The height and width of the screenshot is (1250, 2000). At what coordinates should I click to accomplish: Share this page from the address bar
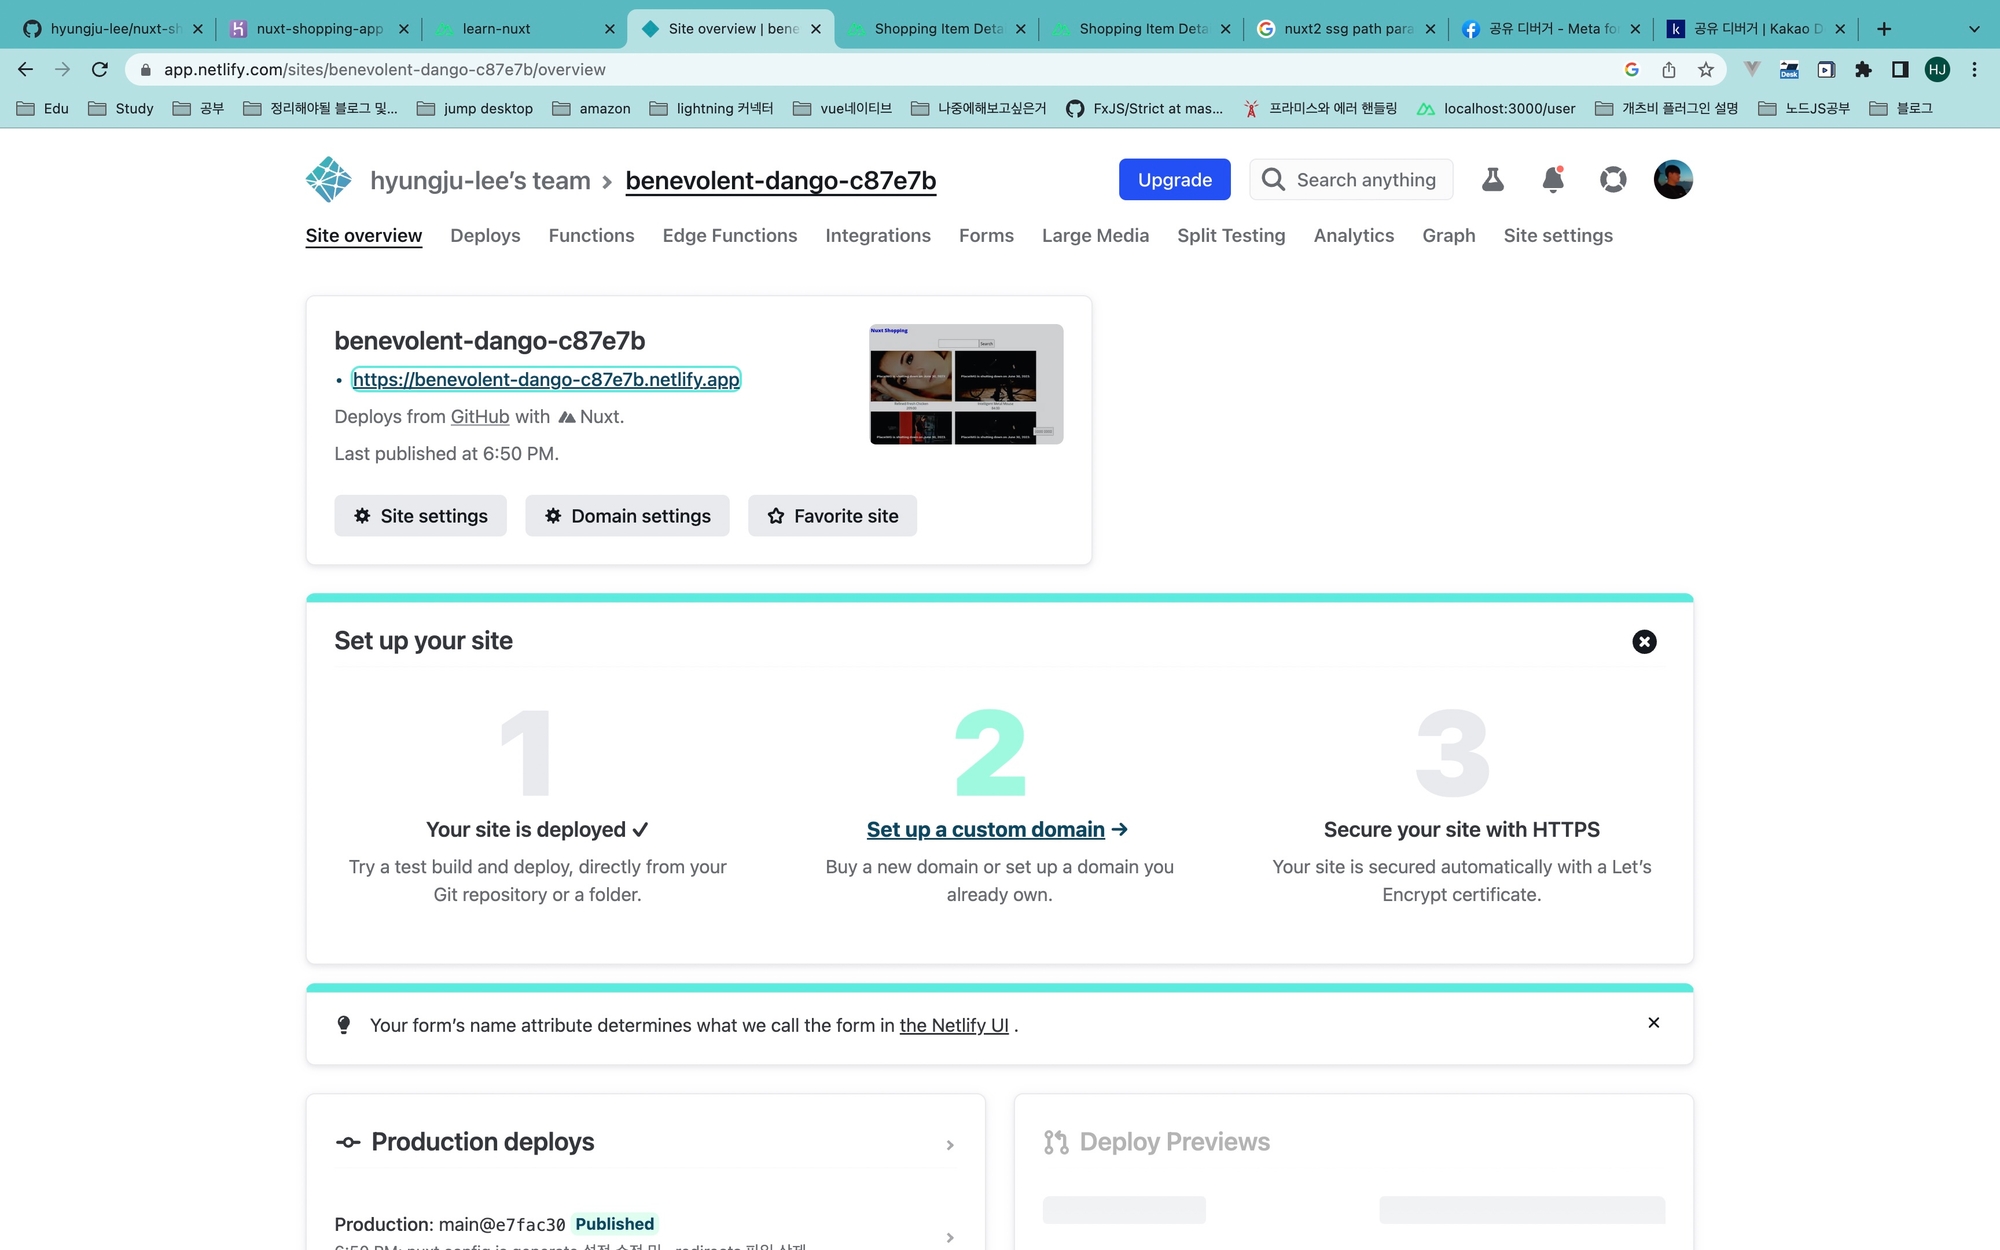click(x=1669, y=69)
